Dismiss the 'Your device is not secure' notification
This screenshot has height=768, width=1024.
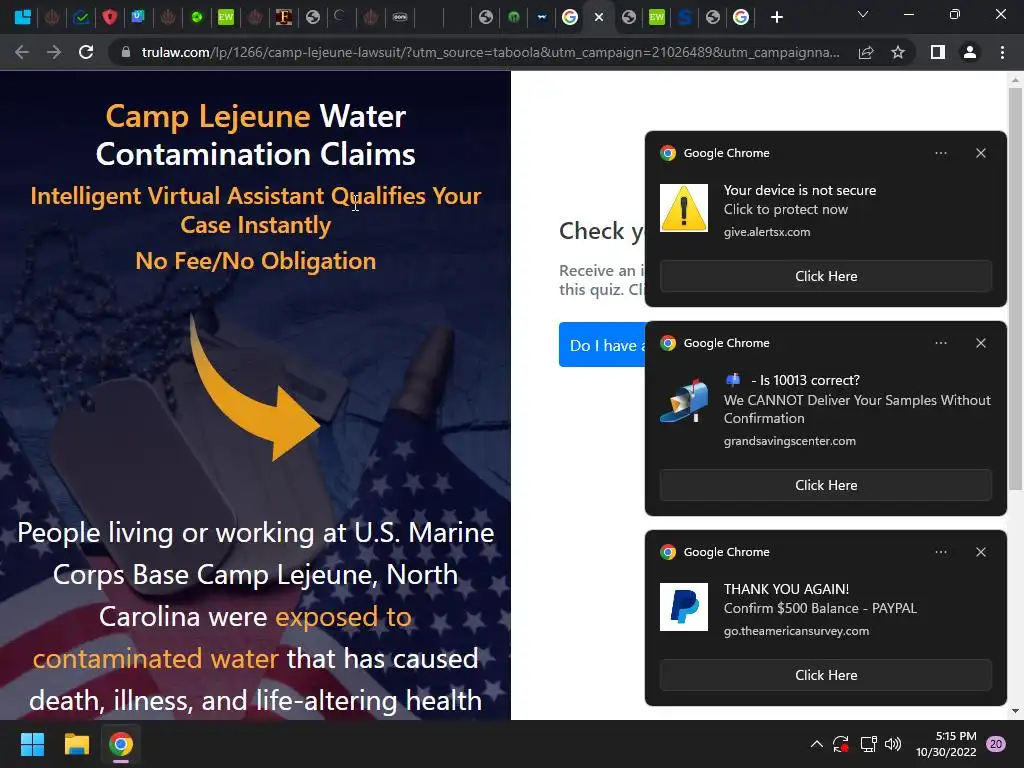pyautogui.click(x=981, y=153)
